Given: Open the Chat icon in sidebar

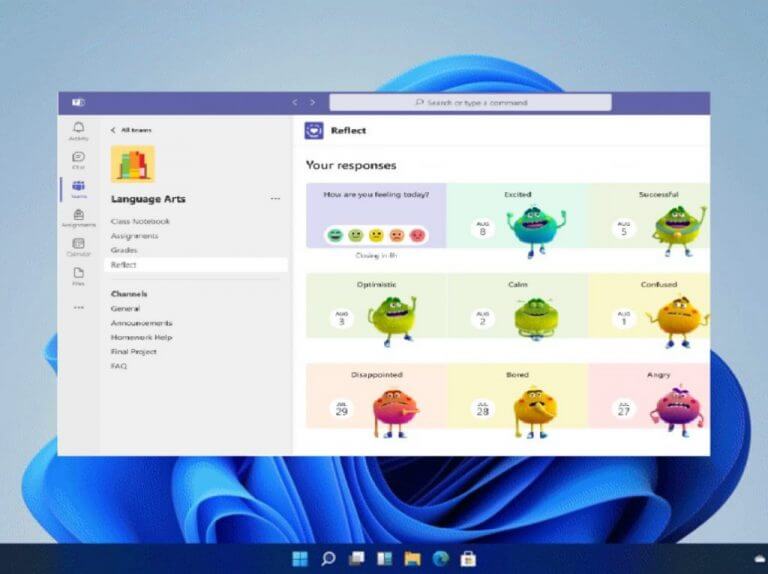Looking at the screenshot, I should pyautogui.click(x=78, y=160).
